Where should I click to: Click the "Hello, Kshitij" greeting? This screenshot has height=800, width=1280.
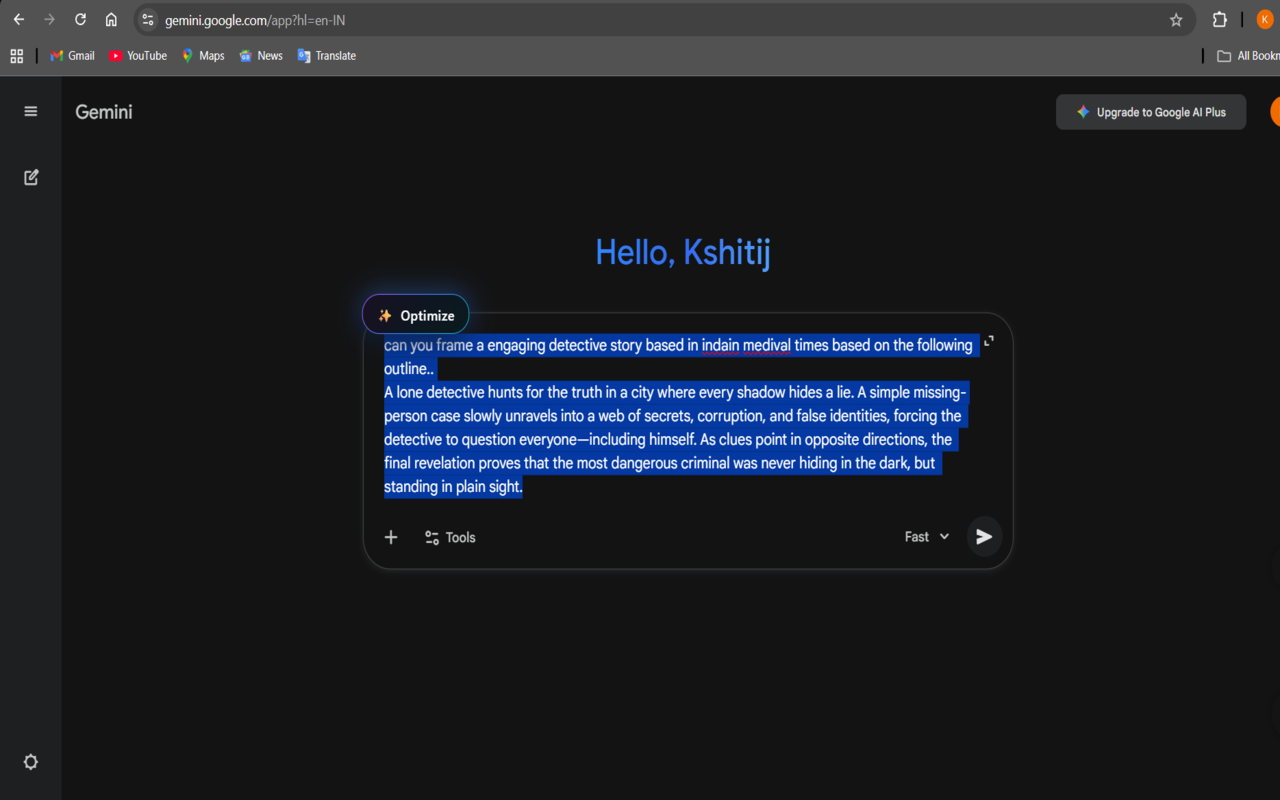coord(683,253)
